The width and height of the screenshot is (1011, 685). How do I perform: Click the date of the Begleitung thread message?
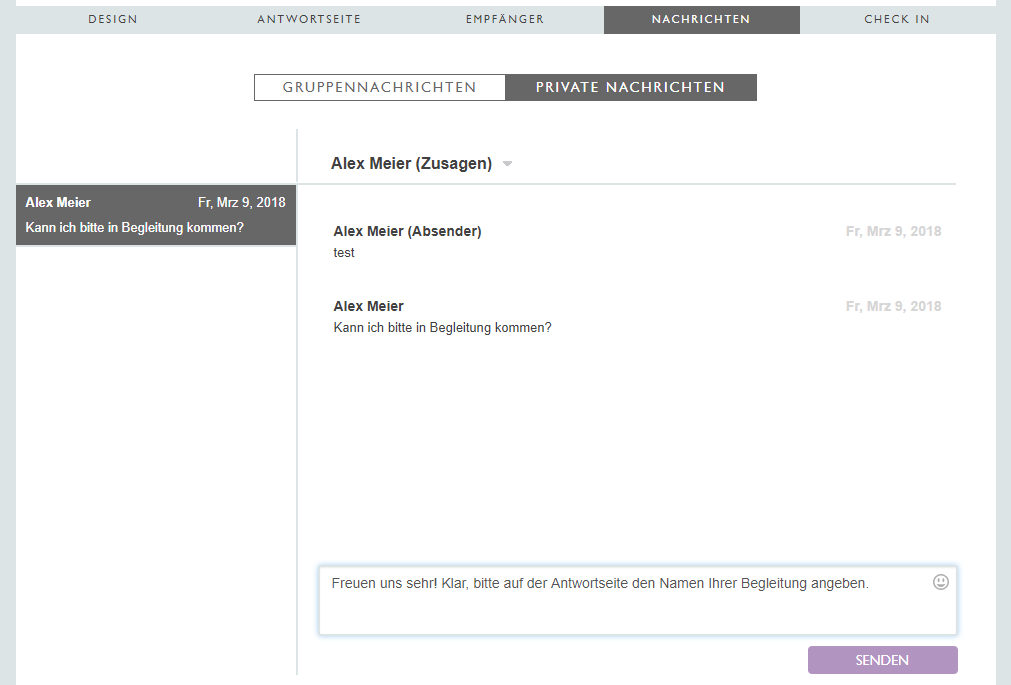point(893,307)
